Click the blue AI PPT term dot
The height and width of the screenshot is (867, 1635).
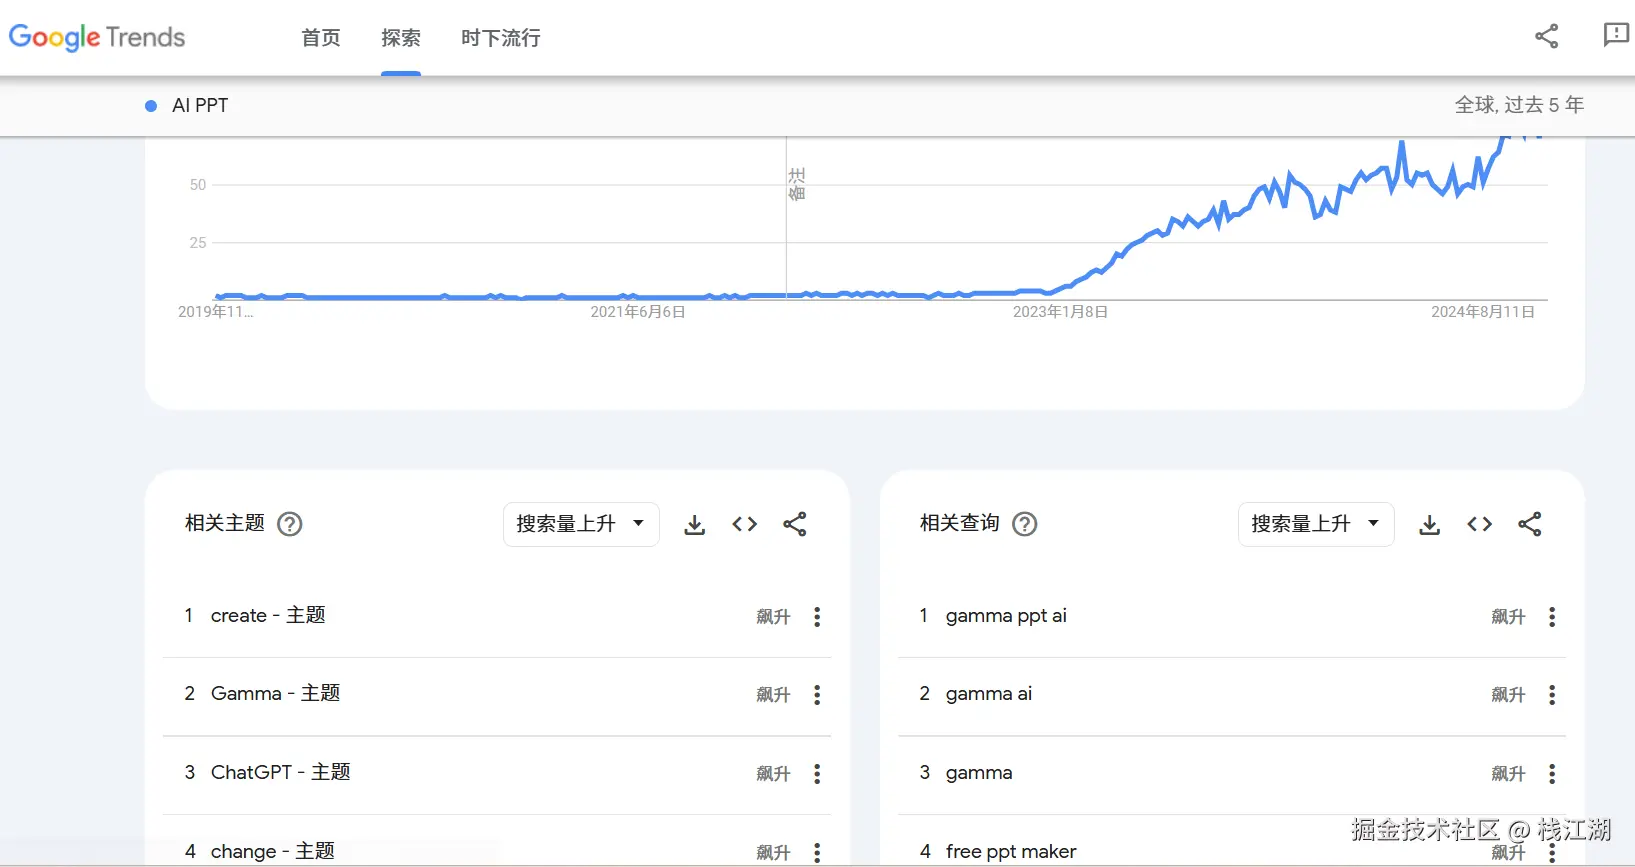pos(151,106)
